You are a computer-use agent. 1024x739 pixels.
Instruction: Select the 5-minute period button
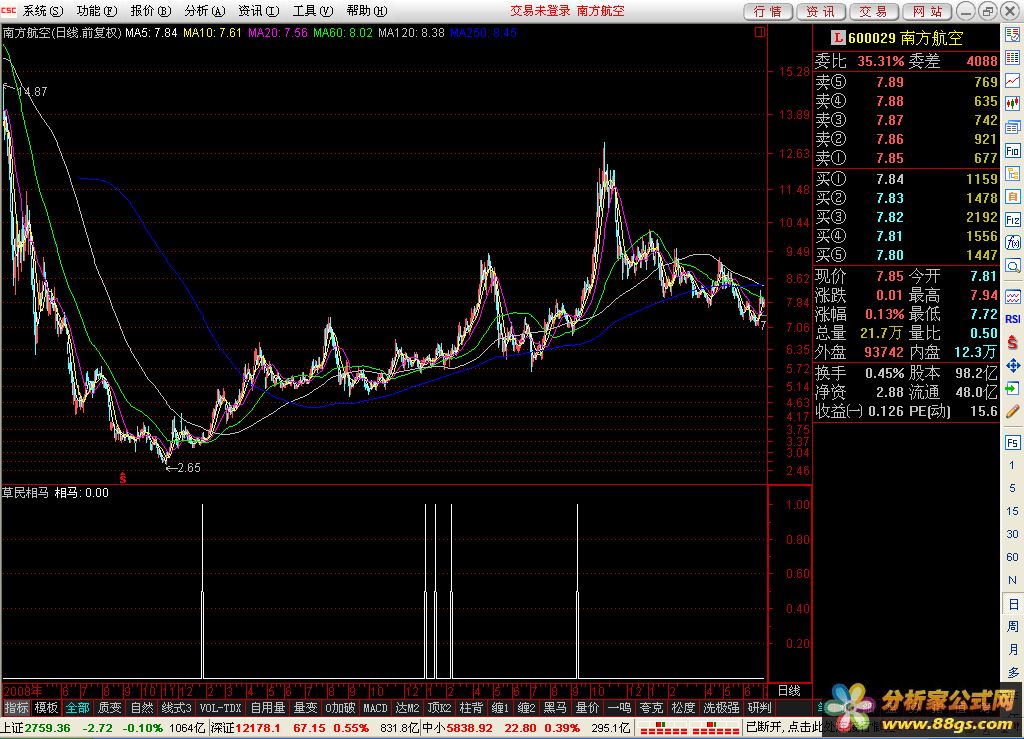click(x=1012, y=488)
